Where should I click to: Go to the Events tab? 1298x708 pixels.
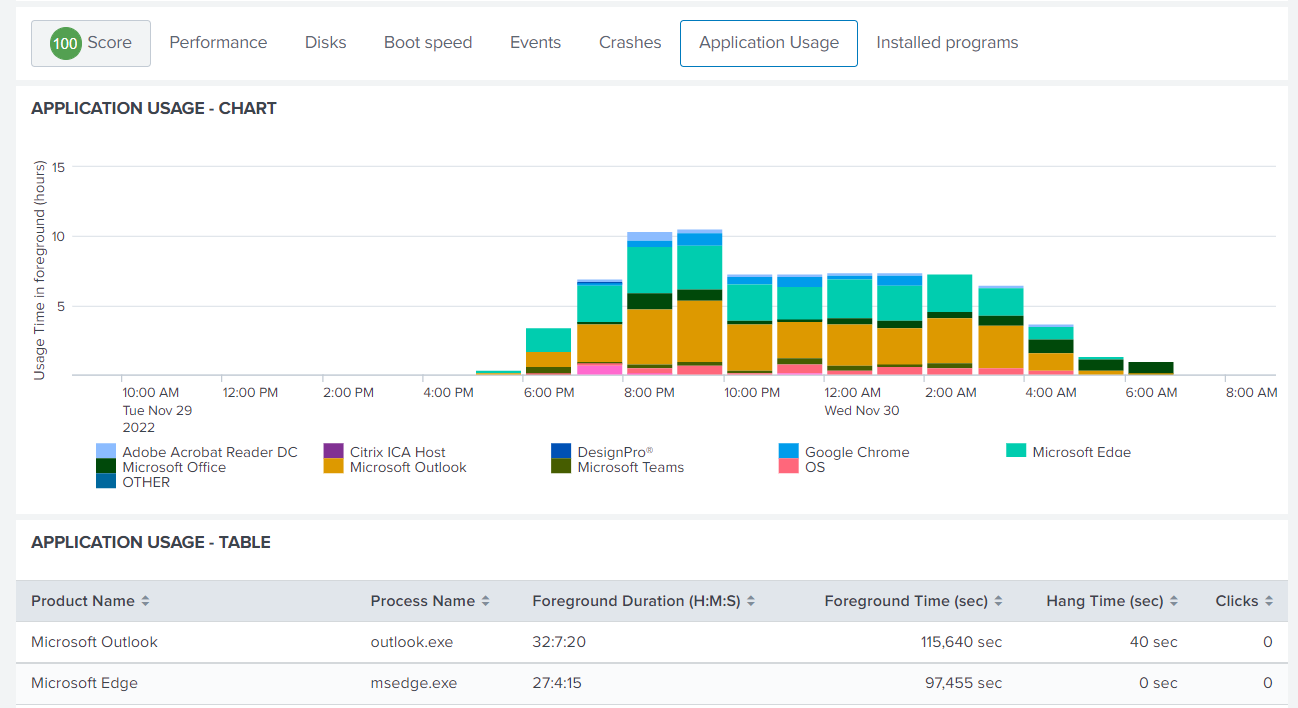point(535,43)
